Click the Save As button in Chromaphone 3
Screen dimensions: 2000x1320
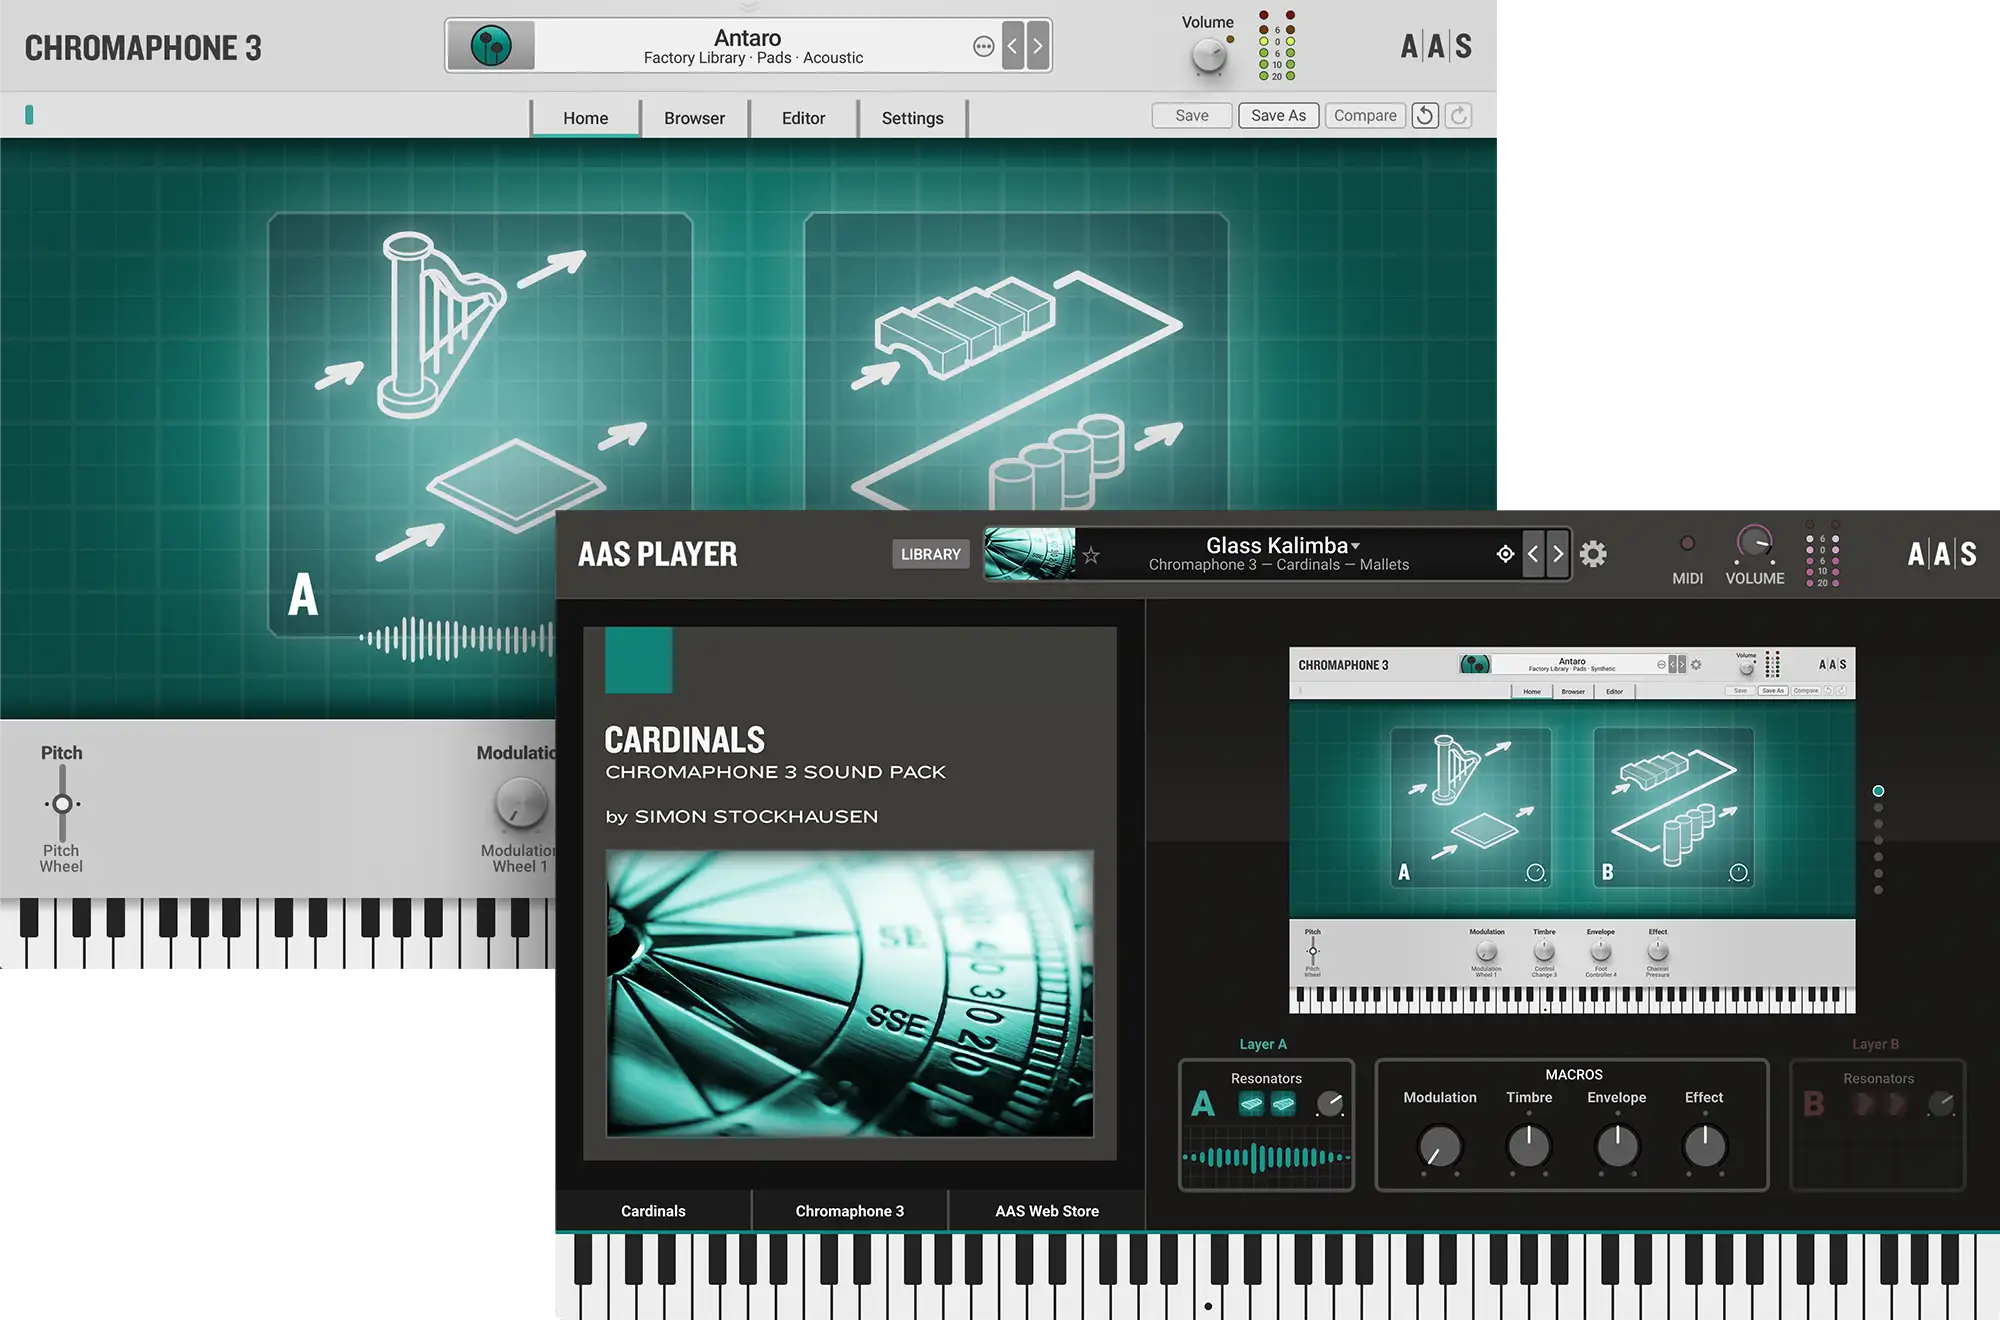click(x=1278, y=116)
